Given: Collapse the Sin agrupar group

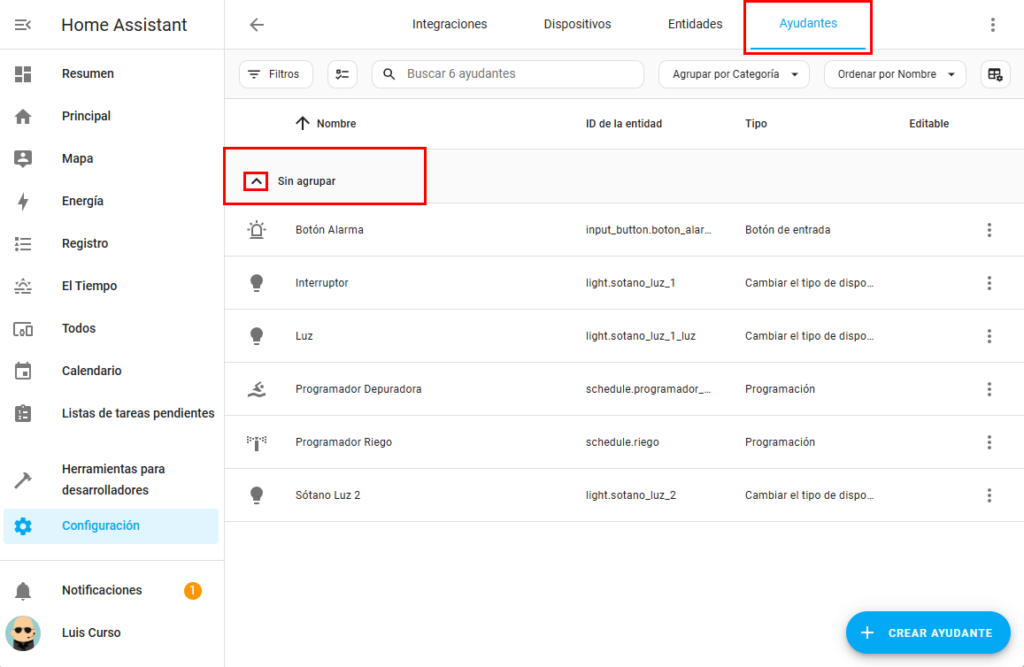Looking at the screenshot, I should 257,181.
